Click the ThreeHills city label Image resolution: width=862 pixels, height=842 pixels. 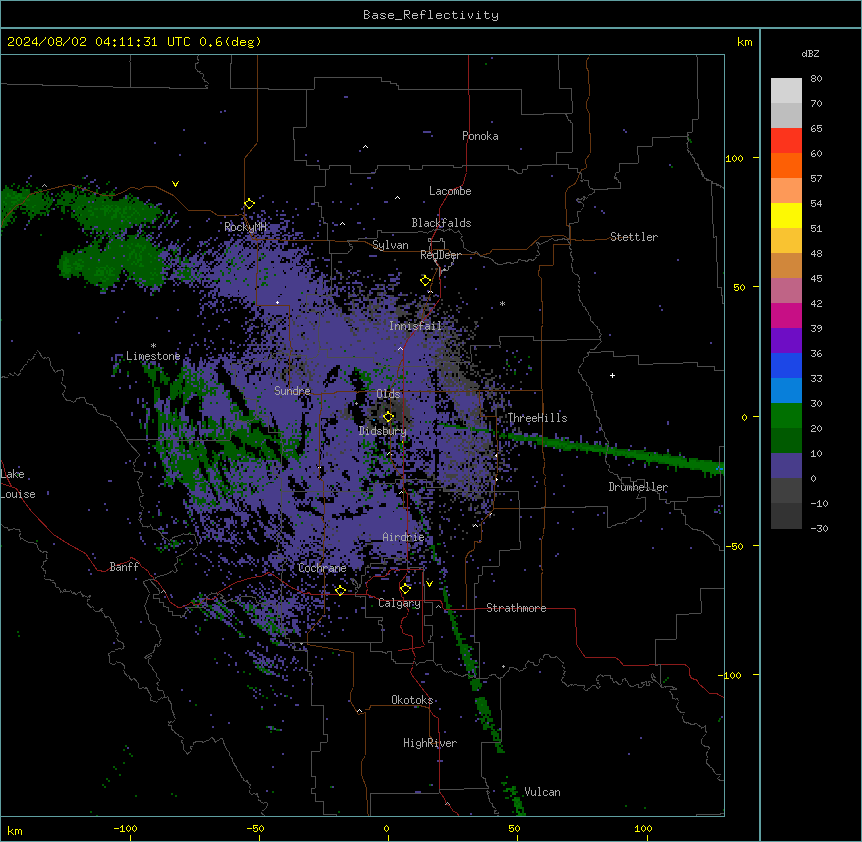[537, 418]
